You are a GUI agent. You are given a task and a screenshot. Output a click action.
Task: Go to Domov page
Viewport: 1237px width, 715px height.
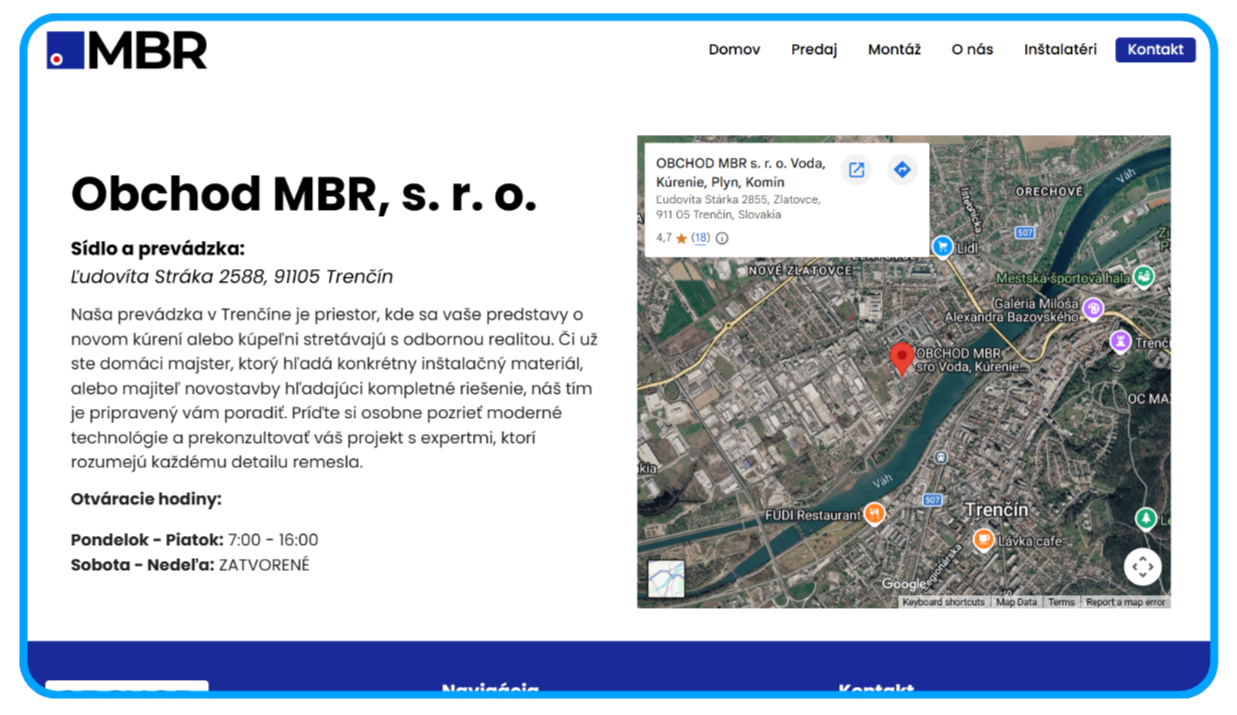(734, 49)
